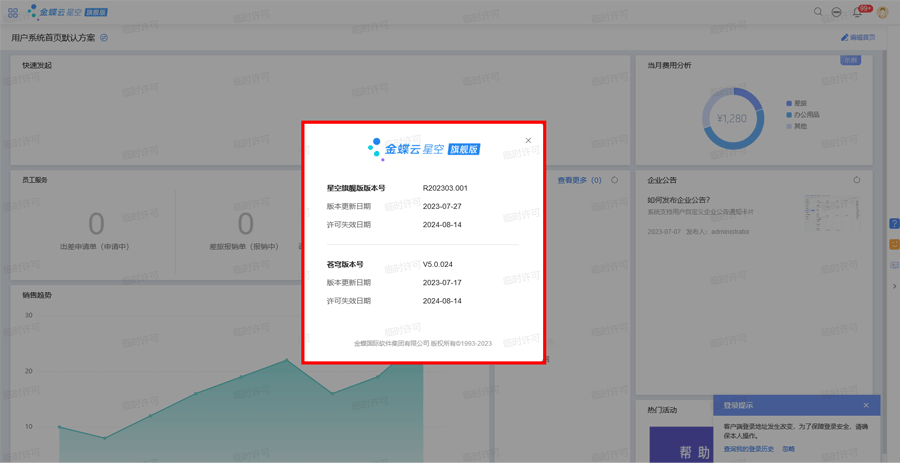Screen dimensions: 900x463
Task: Click 忽略 in the login prompt
Action: (x=789, y=449)
